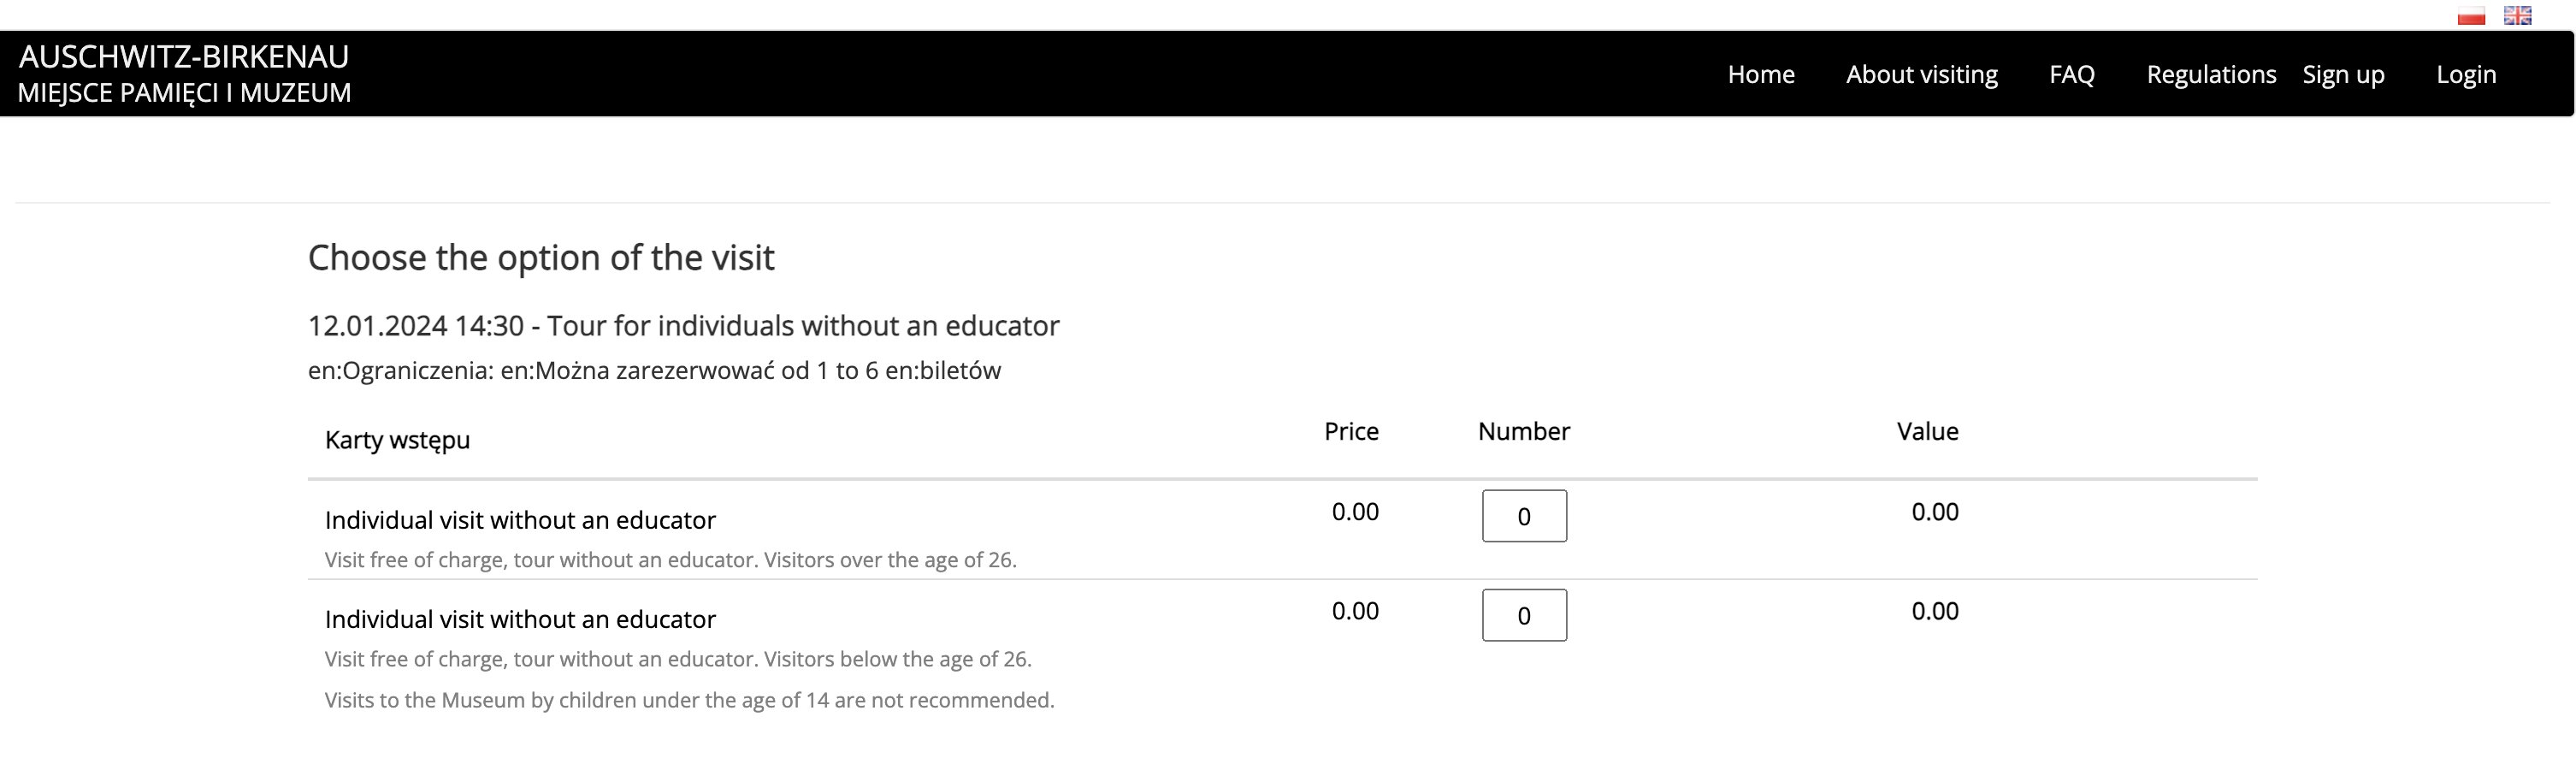Click the 12.01.2024 14:30 tour date line
The width and height of the screenshot is (2576, 770).
click(x=683, y=326)
